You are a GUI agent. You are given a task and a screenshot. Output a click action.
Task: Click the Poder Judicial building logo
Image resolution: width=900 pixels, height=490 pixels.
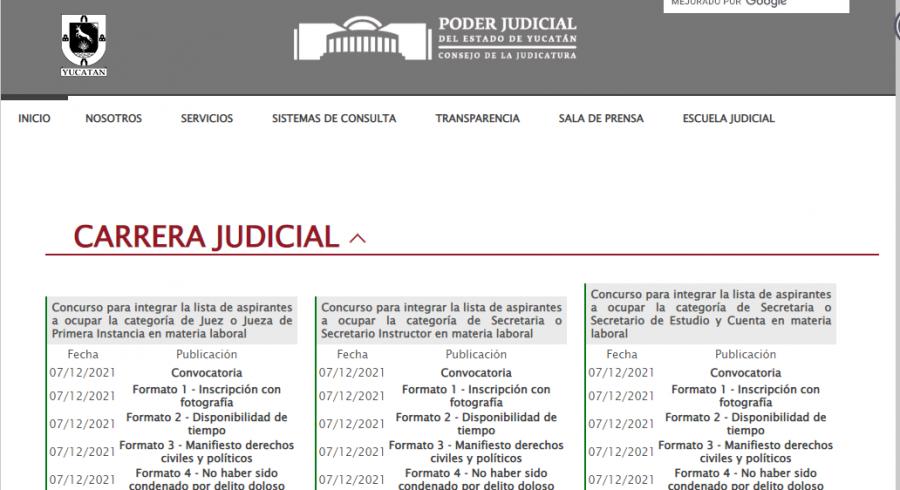click(x=362, y=38)
